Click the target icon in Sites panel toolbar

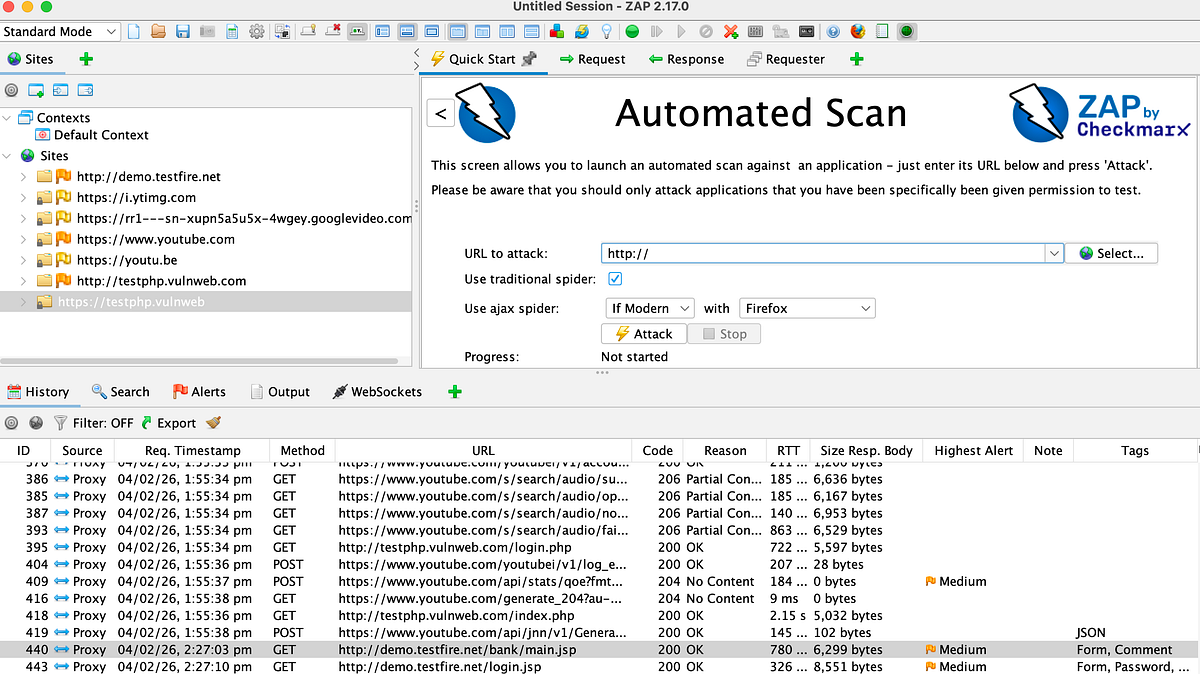pos(12,90)
